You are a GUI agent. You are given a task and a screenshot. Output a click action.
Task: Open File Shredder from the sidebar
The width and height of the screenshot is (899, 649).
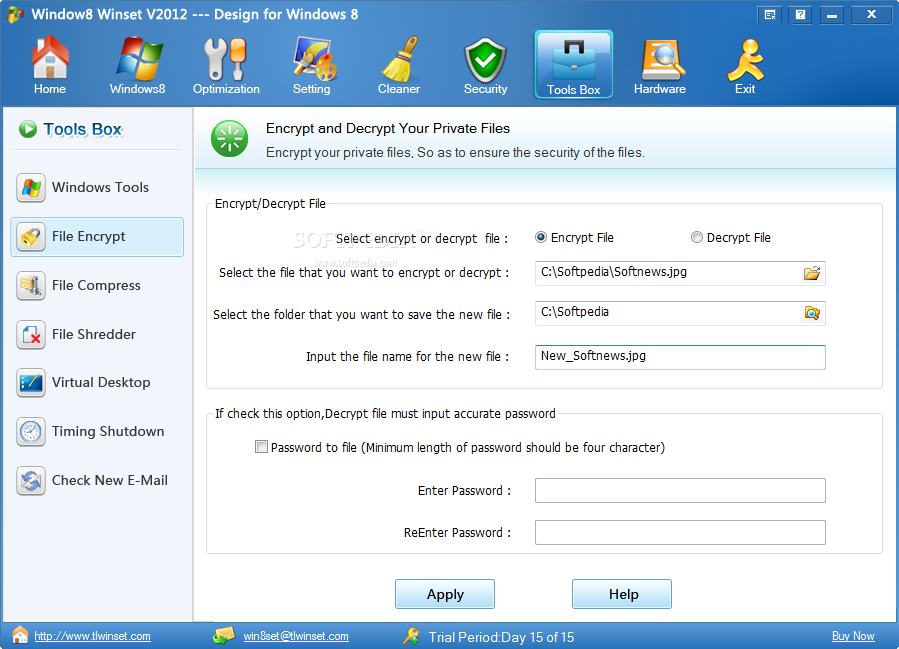[x=97, y=334]
